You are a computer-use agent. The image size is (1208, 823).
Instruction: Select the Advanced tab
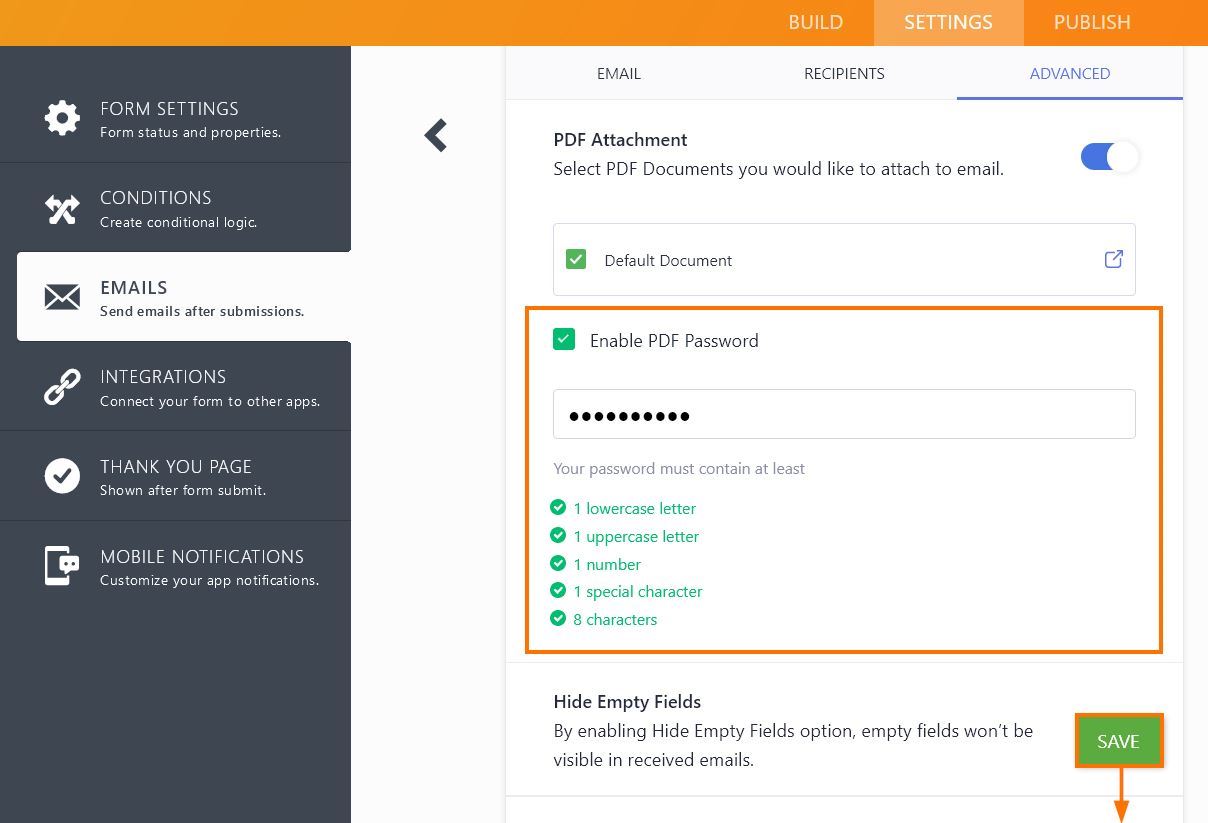tap(1069, 74)
